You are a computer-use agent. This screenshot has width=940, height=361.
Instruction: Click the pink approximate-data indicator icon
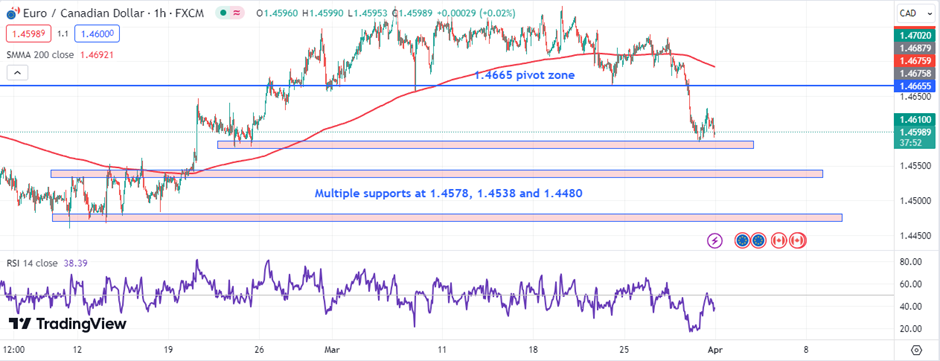click(237, 13)
